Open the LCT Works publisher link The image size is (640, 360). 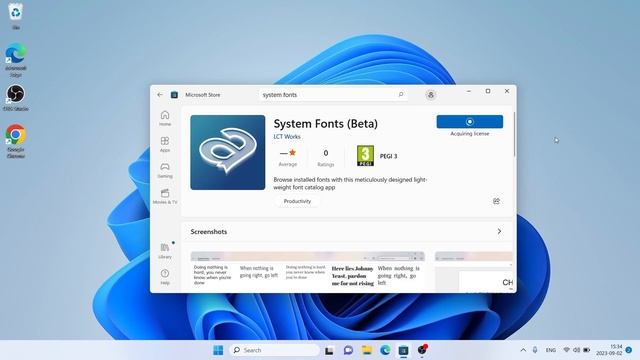click(287, 137)
